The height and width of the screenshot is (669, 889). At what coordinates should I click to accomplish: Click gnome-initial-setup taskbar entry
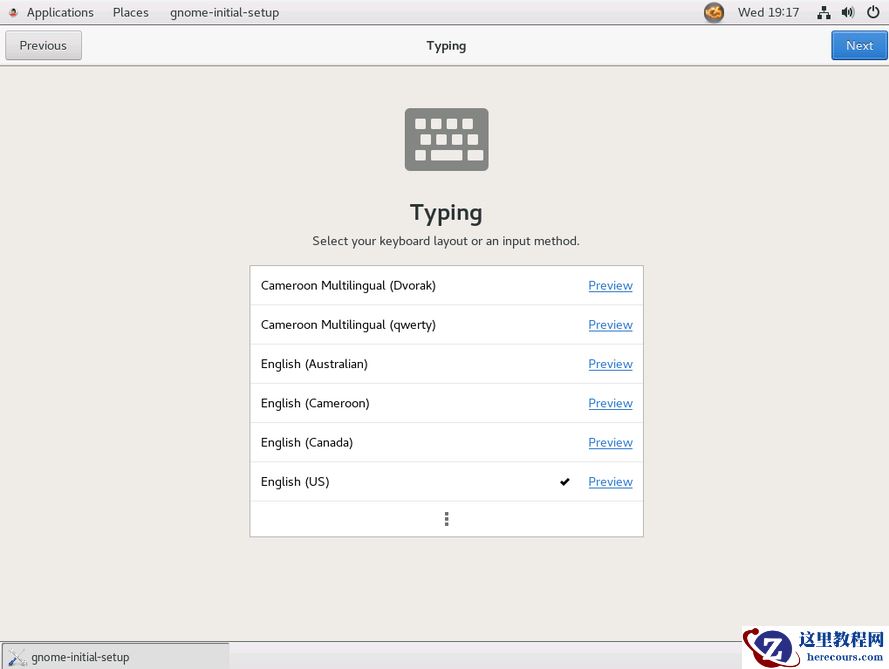point(116,657)
